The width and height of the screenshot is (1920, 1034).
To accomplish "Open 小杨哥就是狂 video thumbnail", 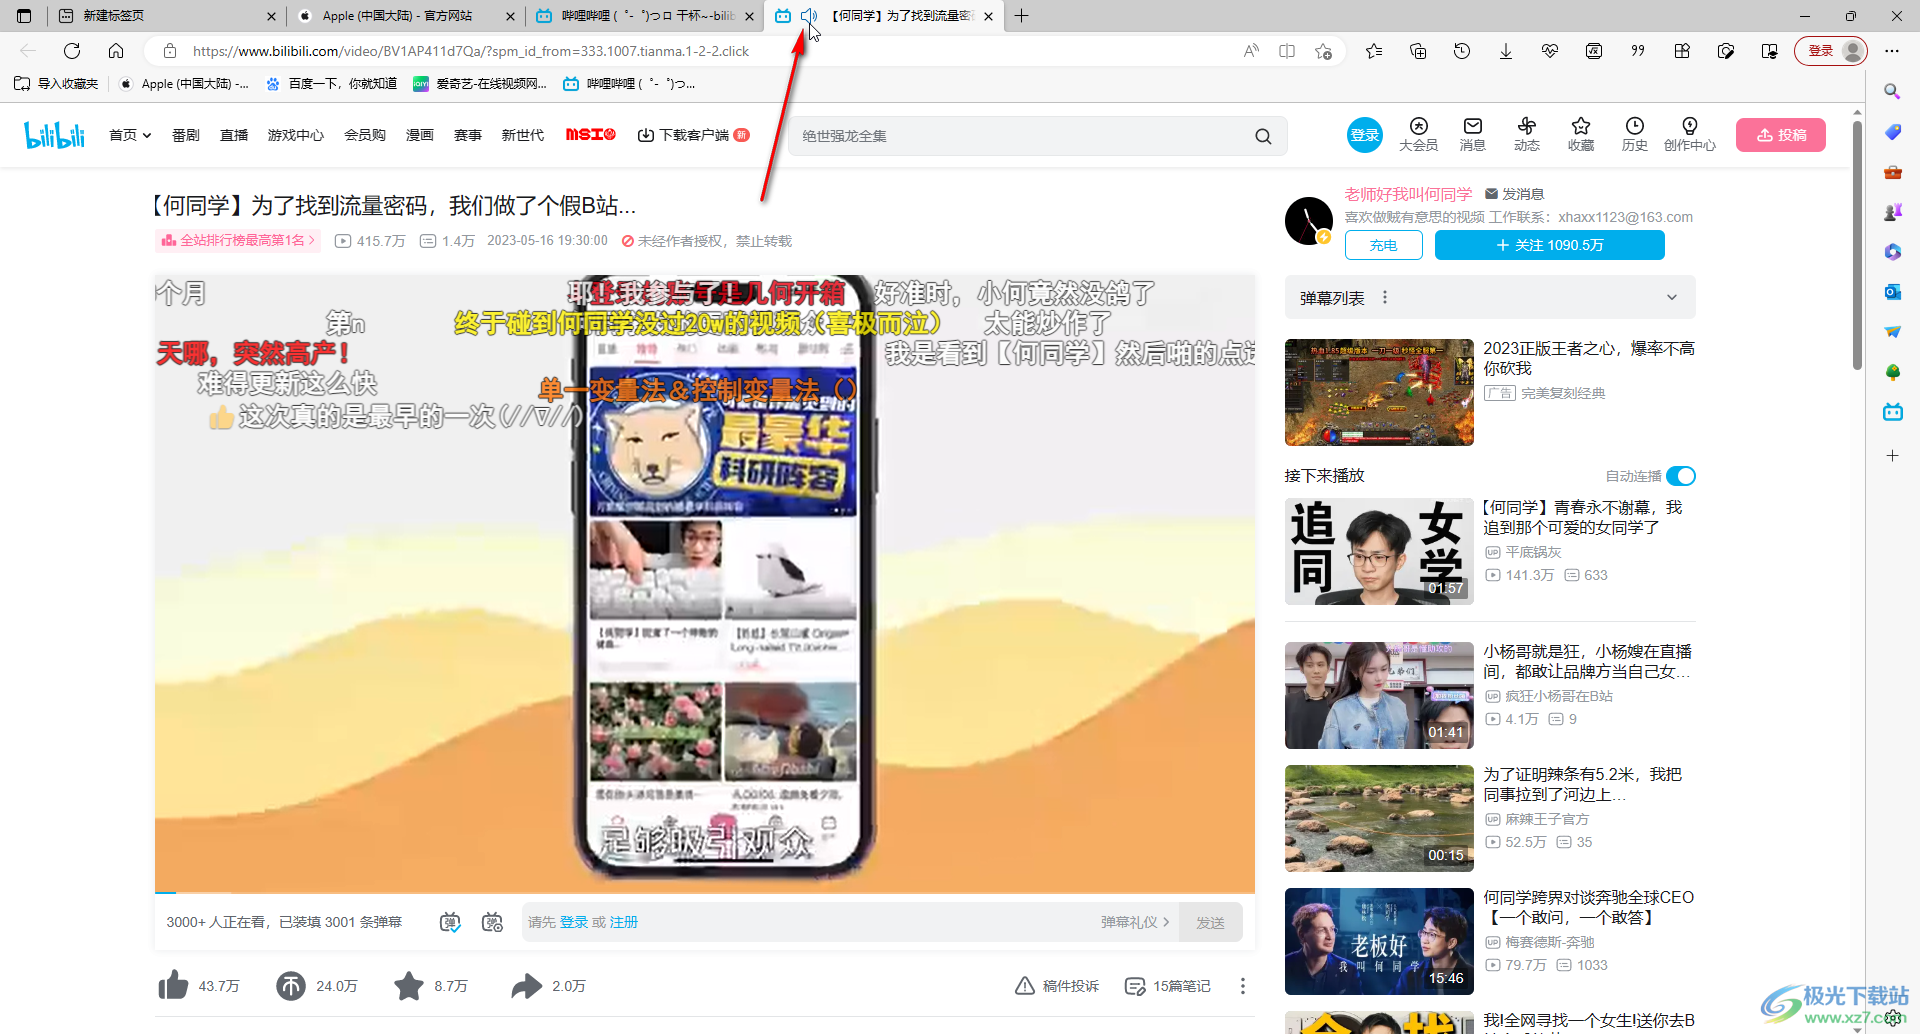I will 1379,695.
